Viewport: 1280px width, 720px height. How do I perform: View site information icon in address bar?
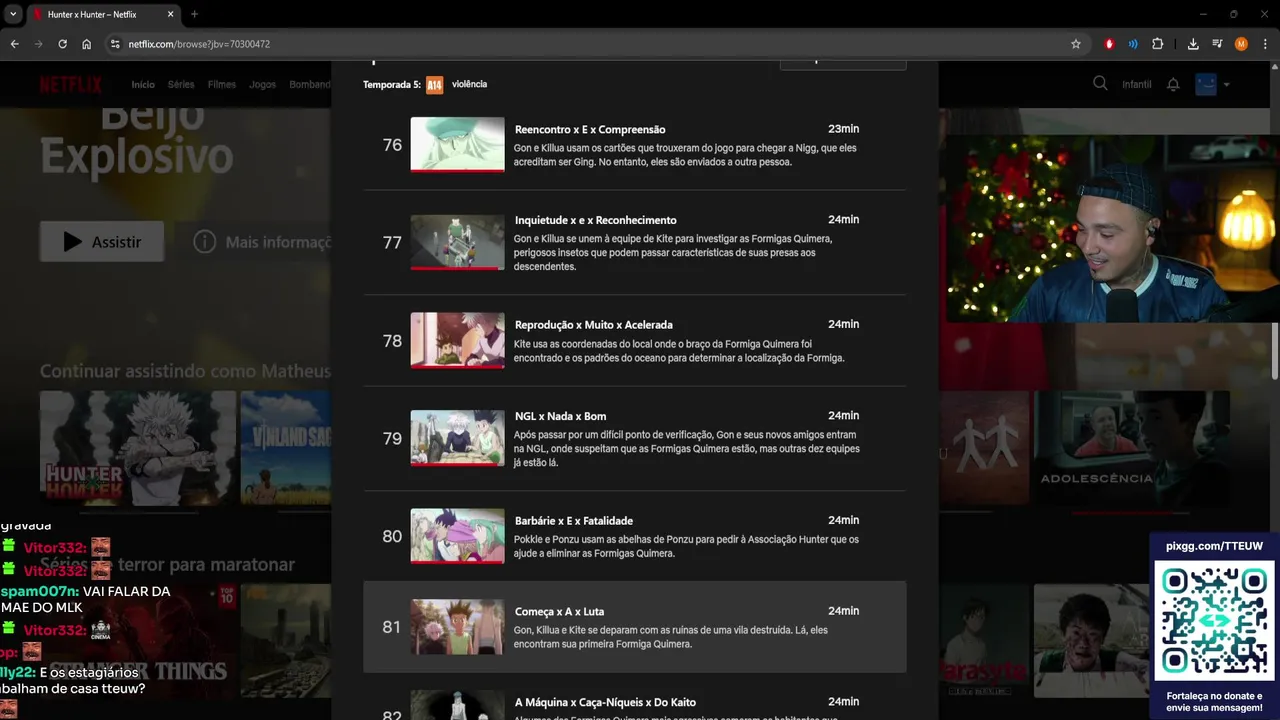115,44
